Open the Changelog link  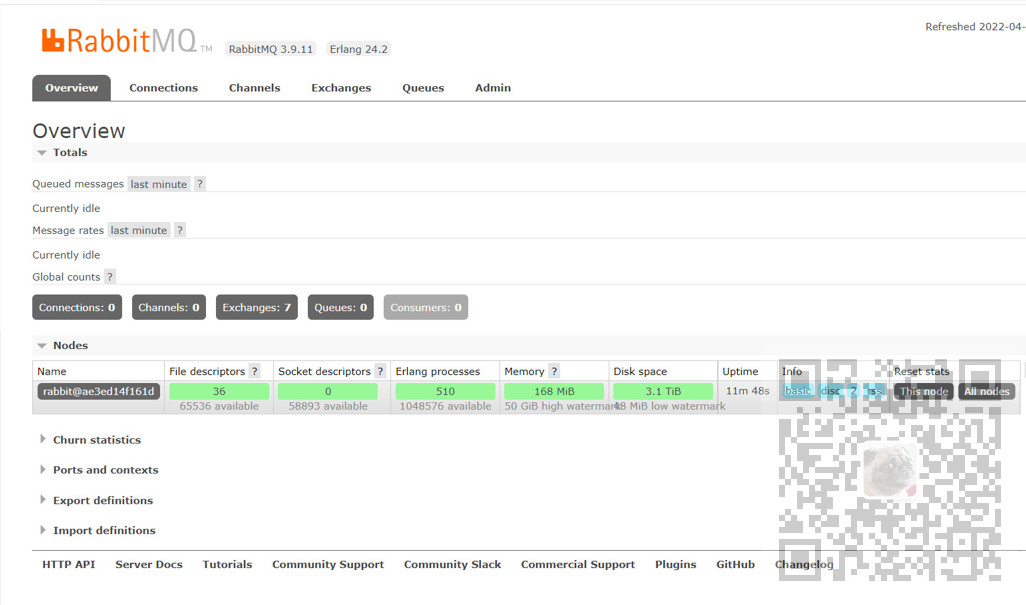[804, 564]
